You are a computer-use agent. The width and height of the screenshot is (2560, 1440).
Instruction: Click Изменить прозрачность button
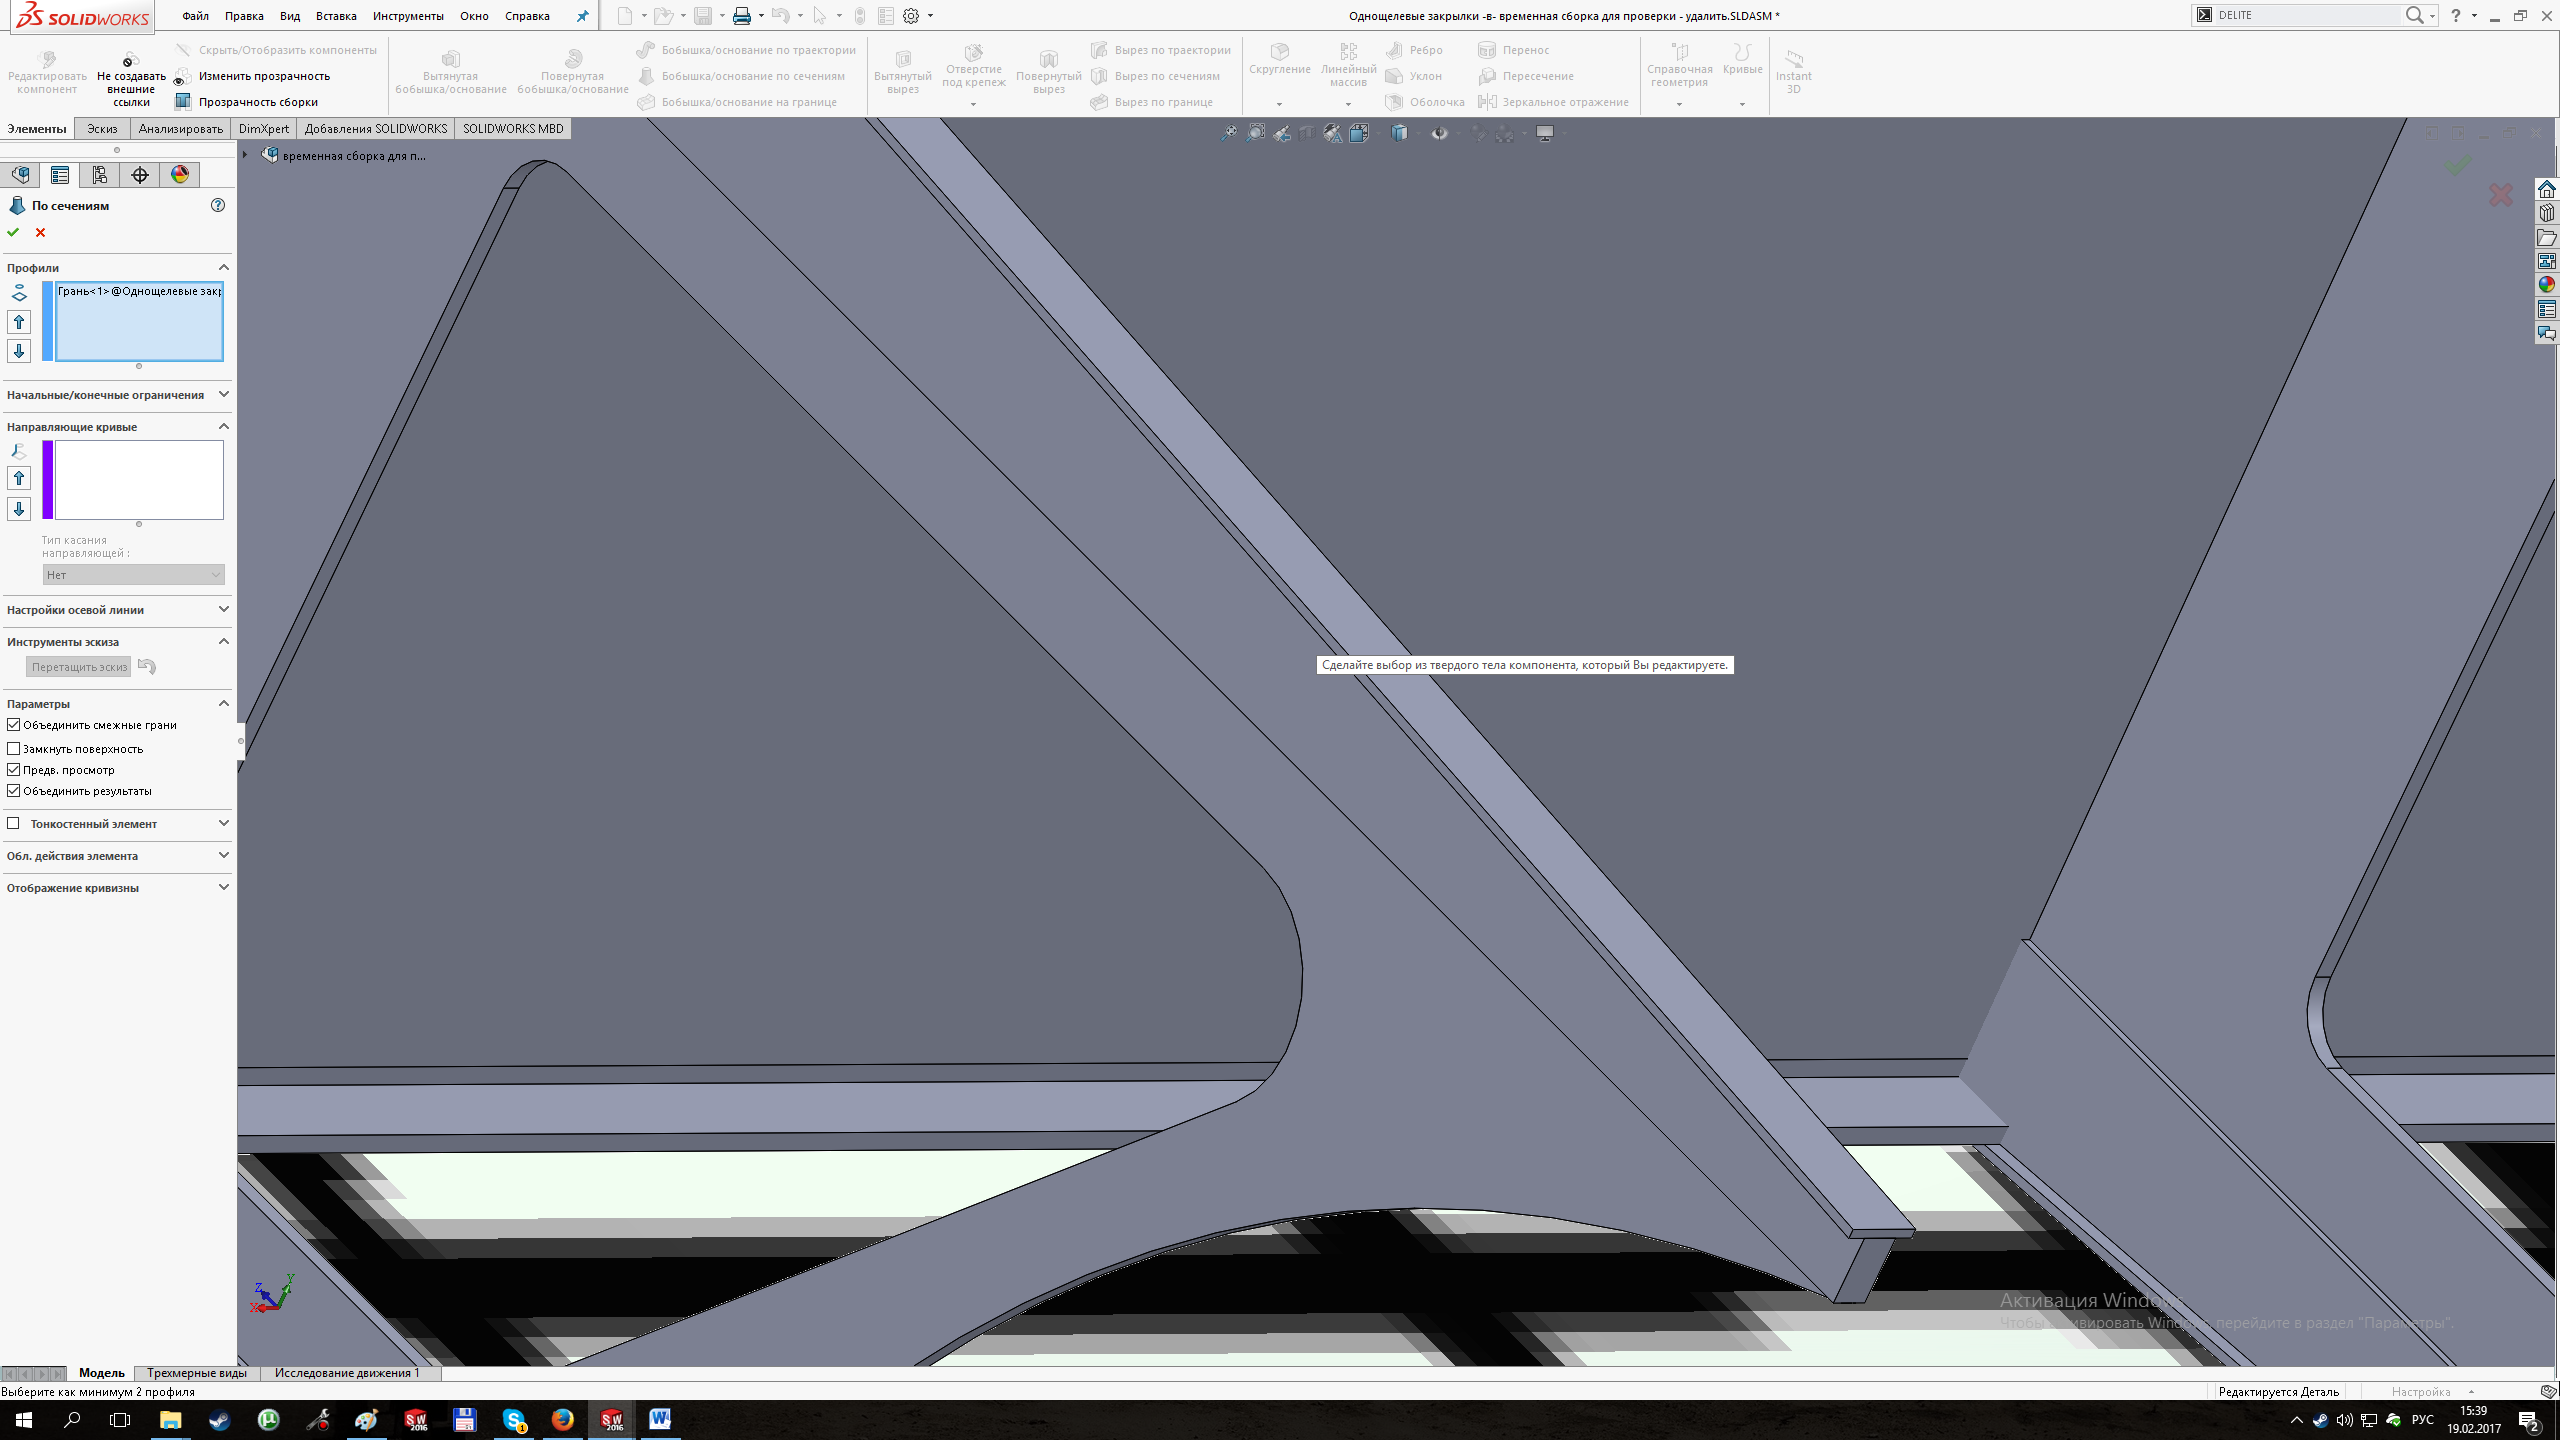pos(264,76)
